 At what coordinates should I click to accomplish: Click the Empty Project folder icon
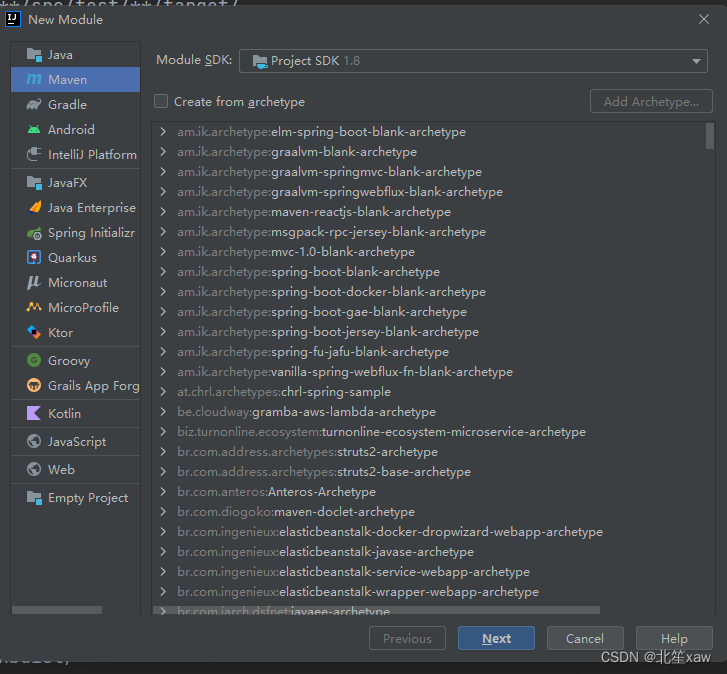(34, 498)
